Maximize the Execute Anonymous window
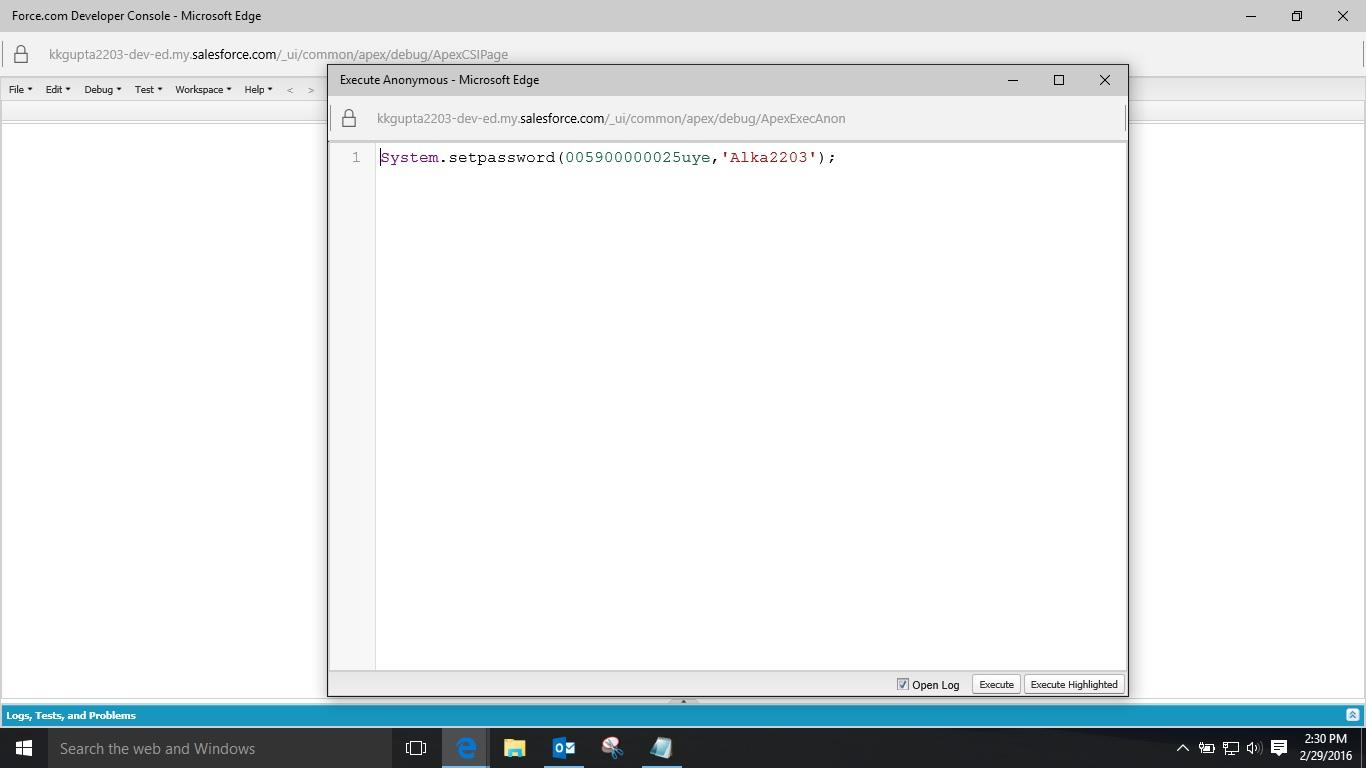Viewport: 1366px width, 768px height. pos(1059,80)
